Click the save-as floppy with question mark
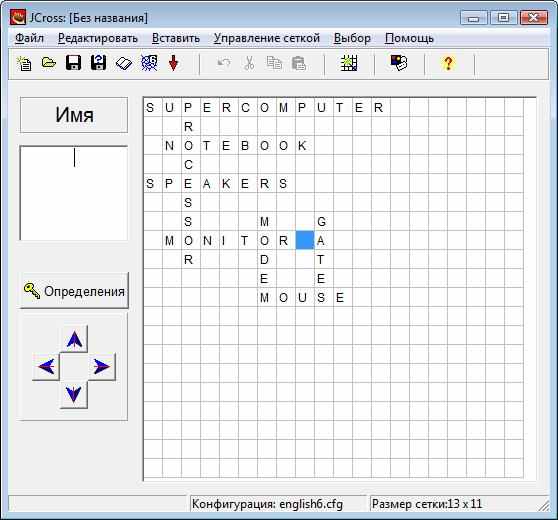Viewport: 558px width, 520px height. click(x=98, y=63)
